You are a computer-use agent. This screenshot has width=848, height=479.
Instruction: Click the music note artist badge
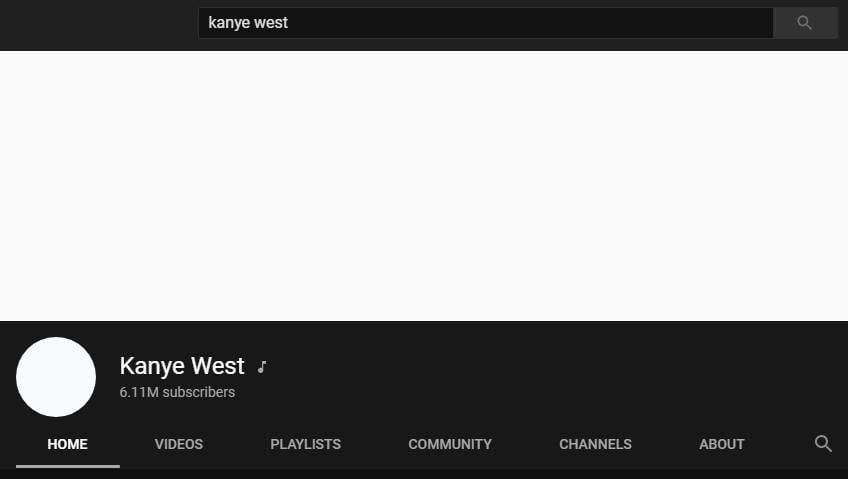pyautogui.click(x=262, y=367)
